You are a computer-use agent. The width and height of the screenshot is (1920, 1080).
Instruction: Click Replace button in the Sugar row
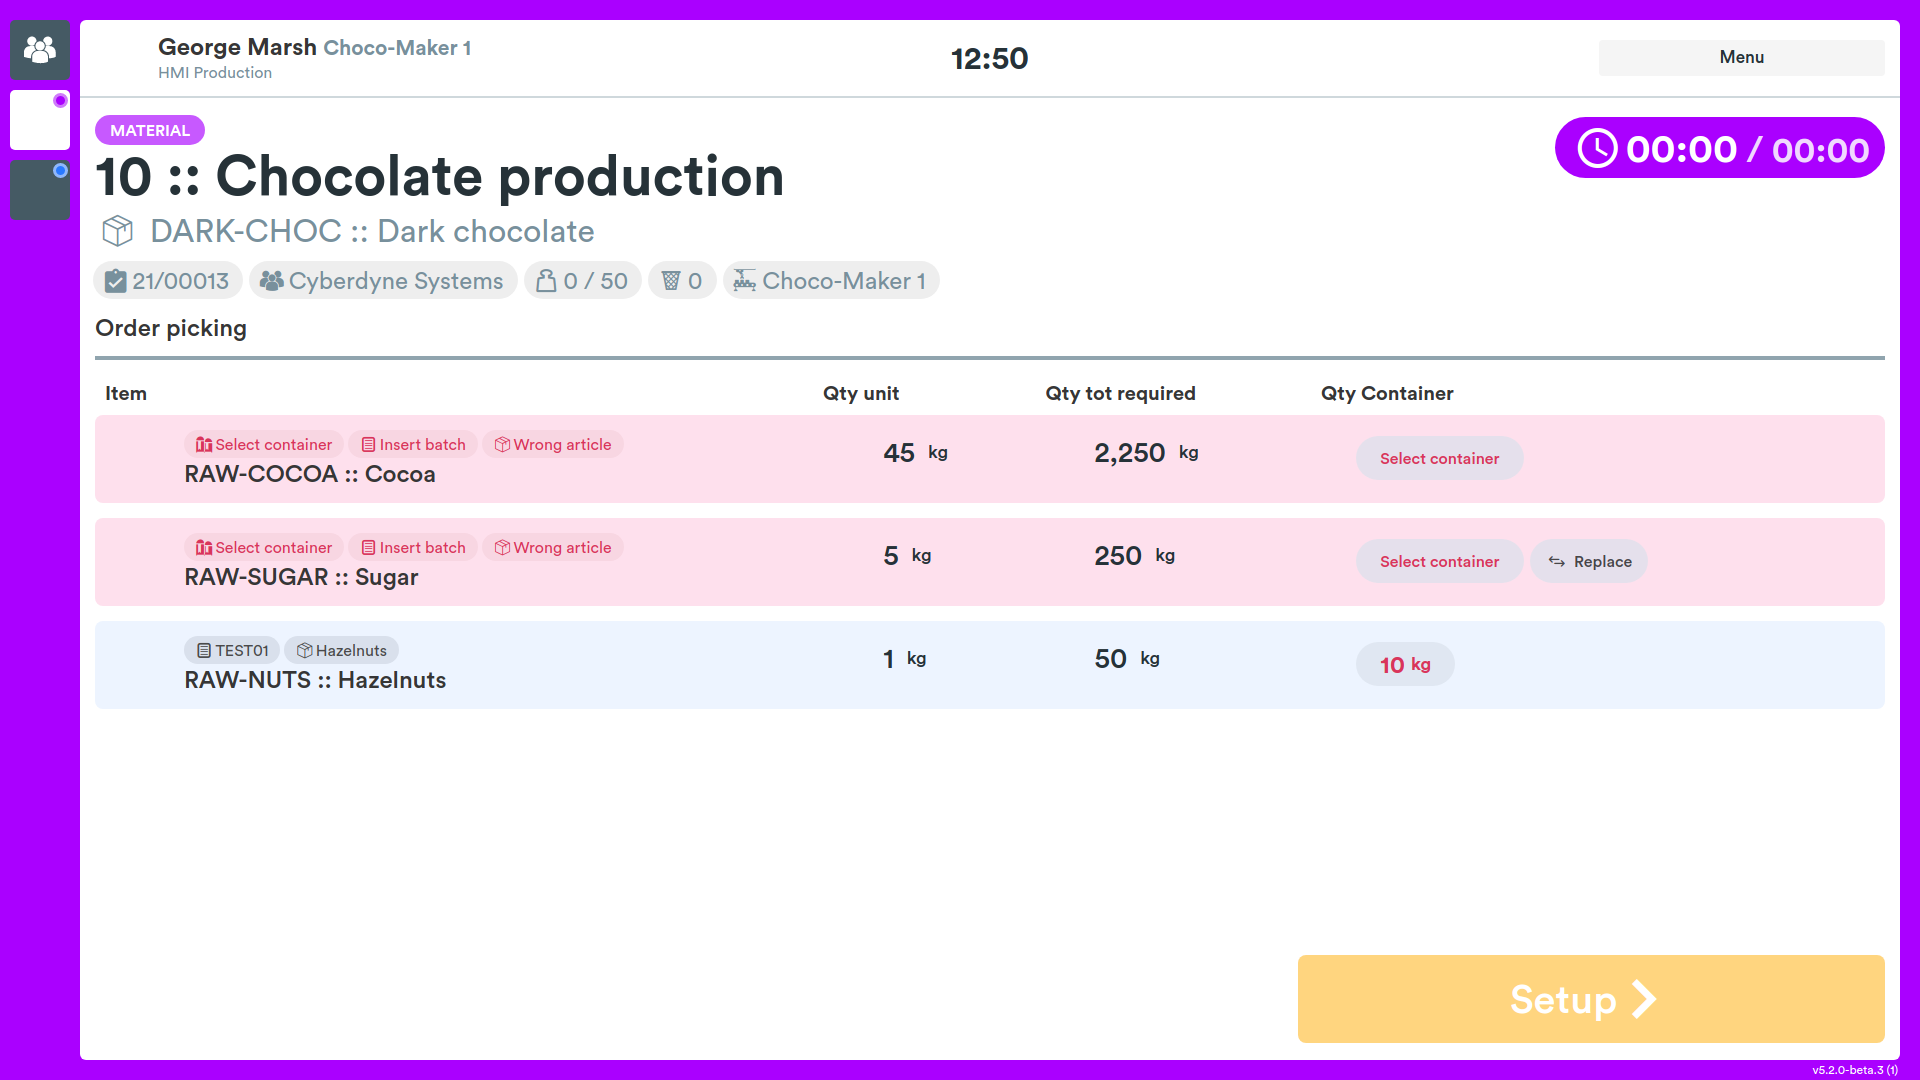(1589, 561)
